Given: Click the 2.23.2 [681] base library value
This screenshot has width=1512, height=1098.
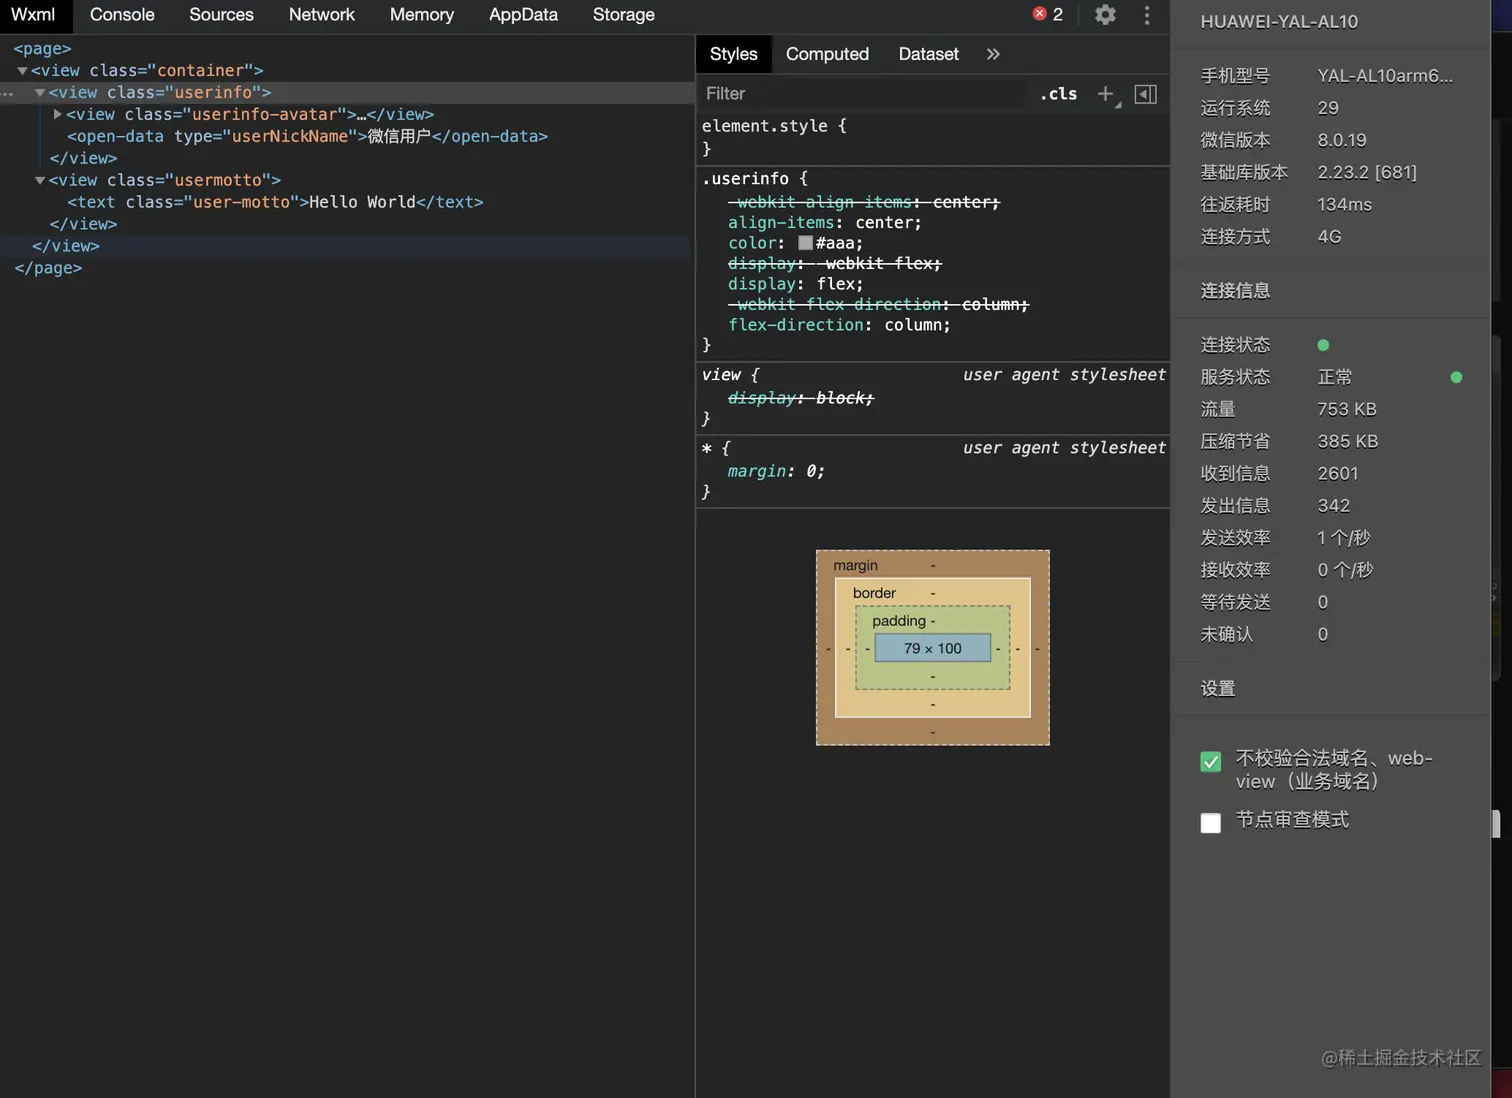Looking at the screenshot, I should pyautogui.click(x=1367, y=172).
